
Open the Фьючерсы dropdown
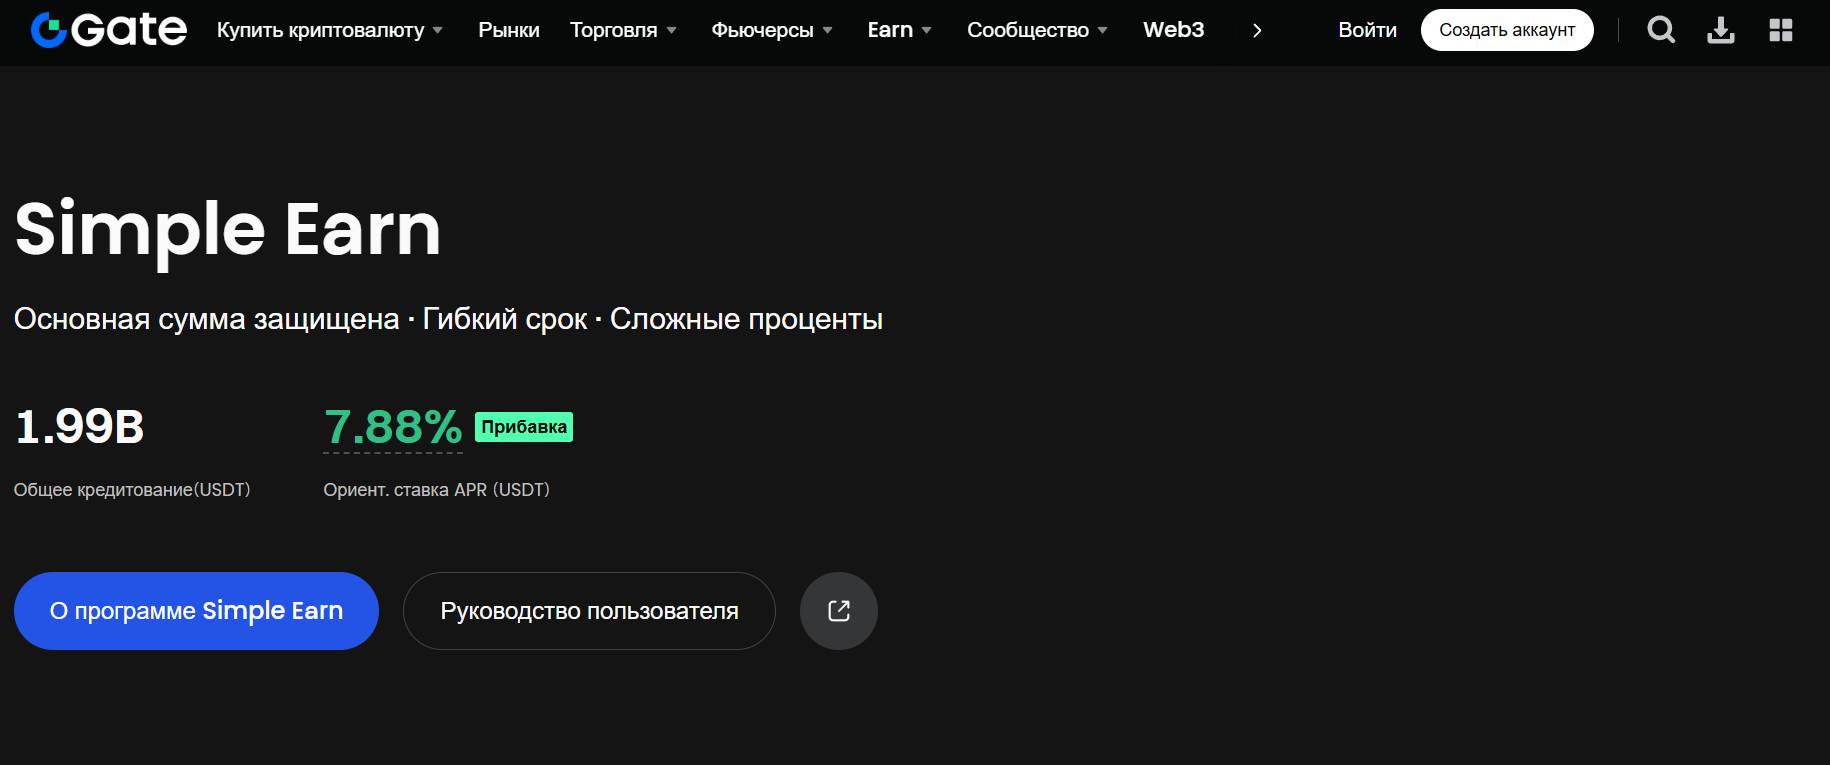click(x=771, y=30)
